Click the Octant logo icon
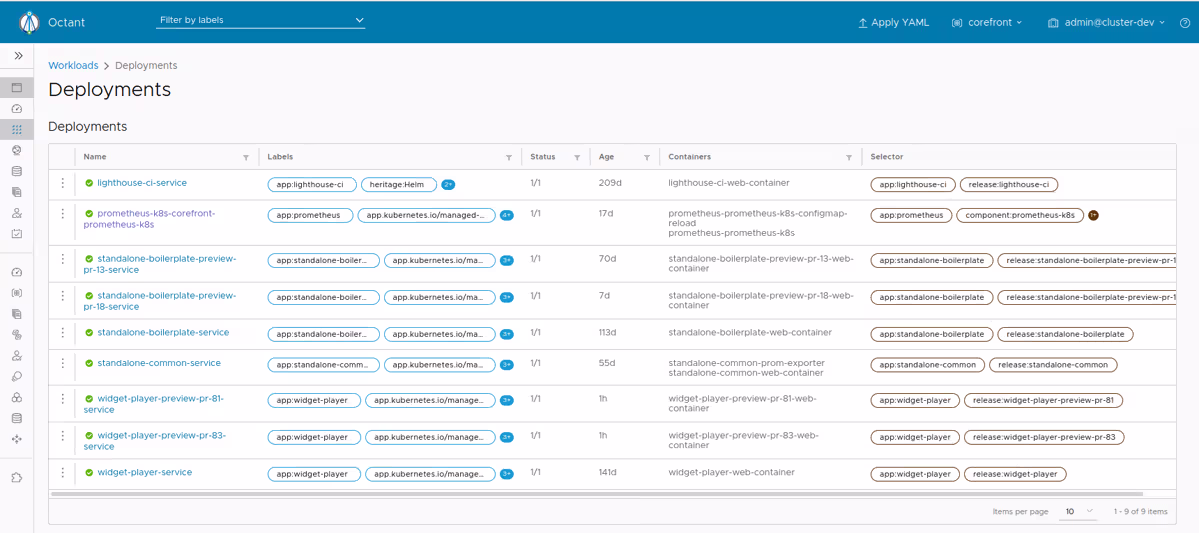1199x533 pixels. click(x=29, y=22)
